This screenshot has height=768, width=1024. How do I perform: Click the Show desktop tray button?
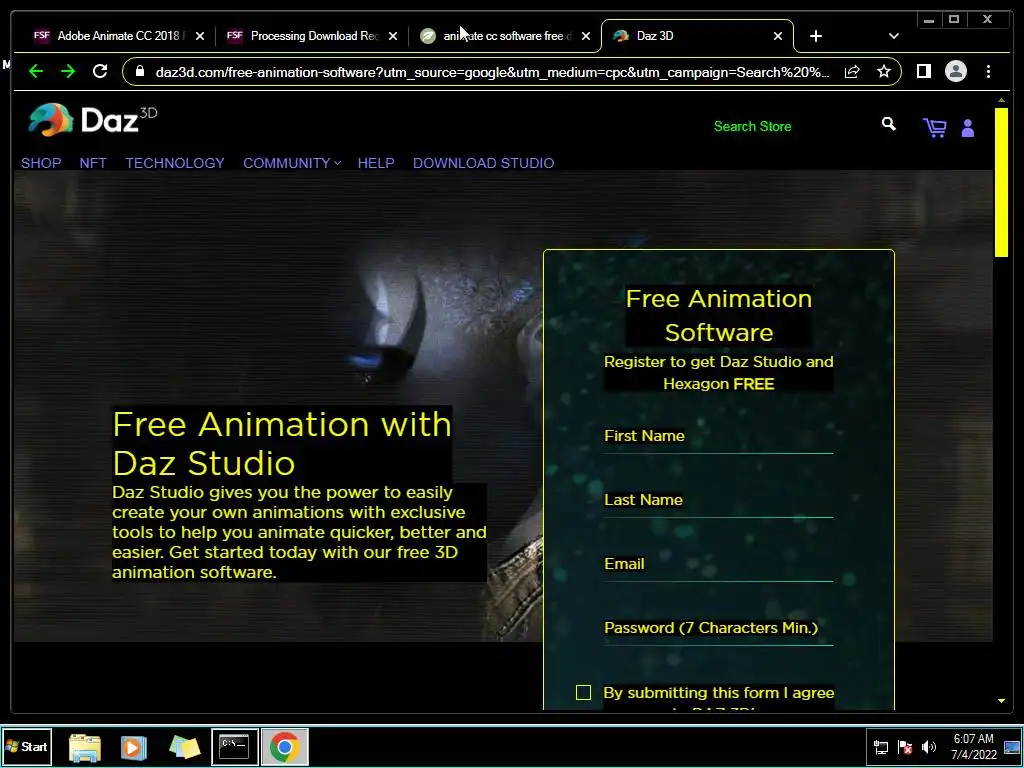(1012, 747)
